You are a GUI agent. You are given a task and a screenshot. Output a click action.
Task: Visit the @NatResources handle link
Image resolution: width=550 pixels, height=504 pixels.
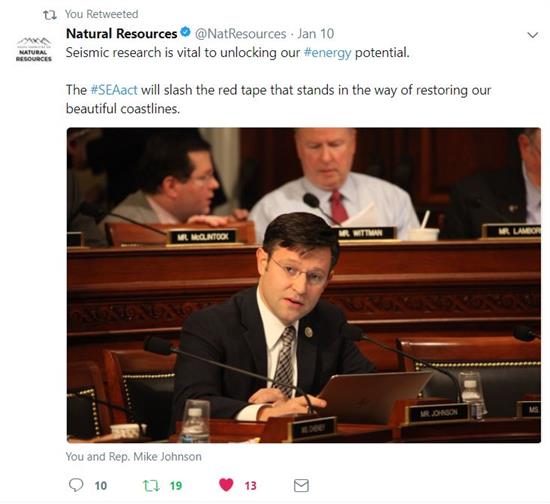[x=240, y=34]
